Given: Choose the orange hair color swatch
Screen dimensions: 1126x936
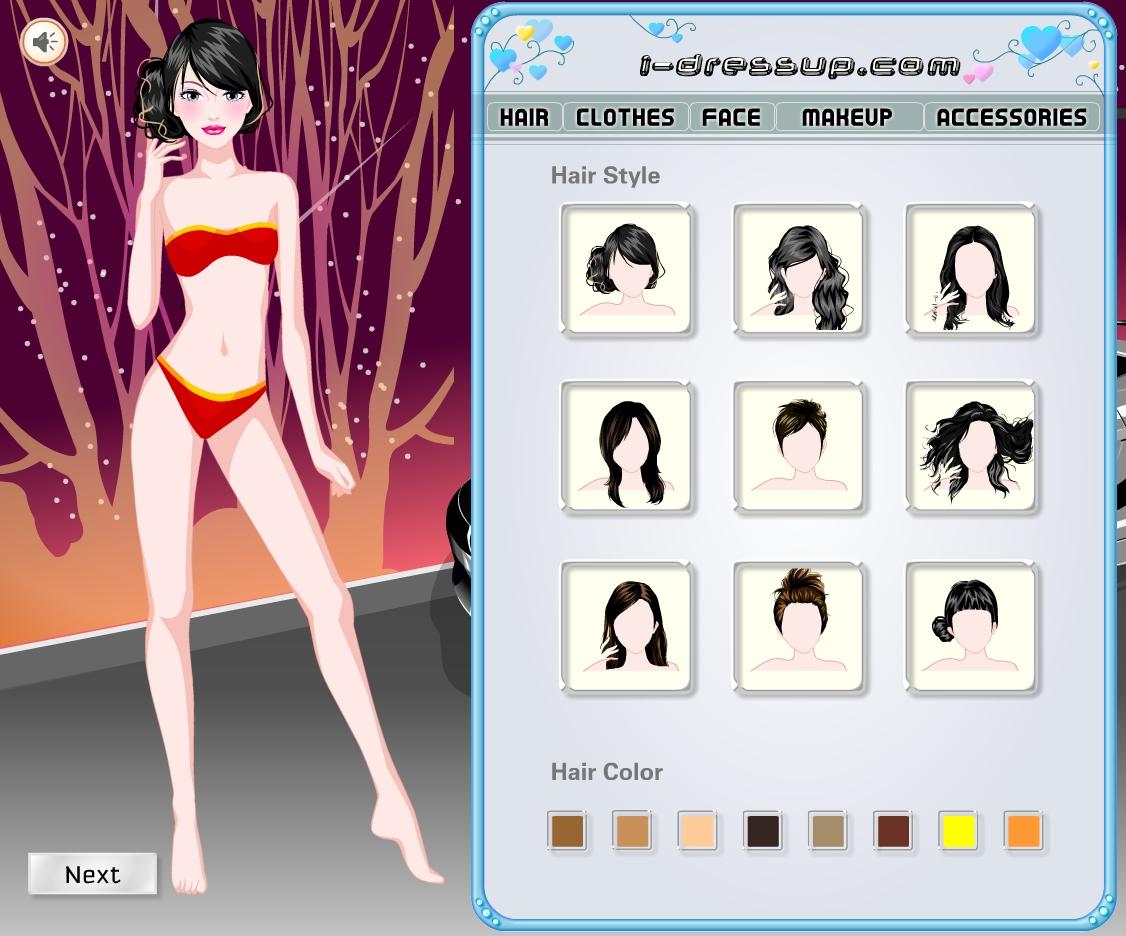Looking at the screenshot, I should (1023, 831).
